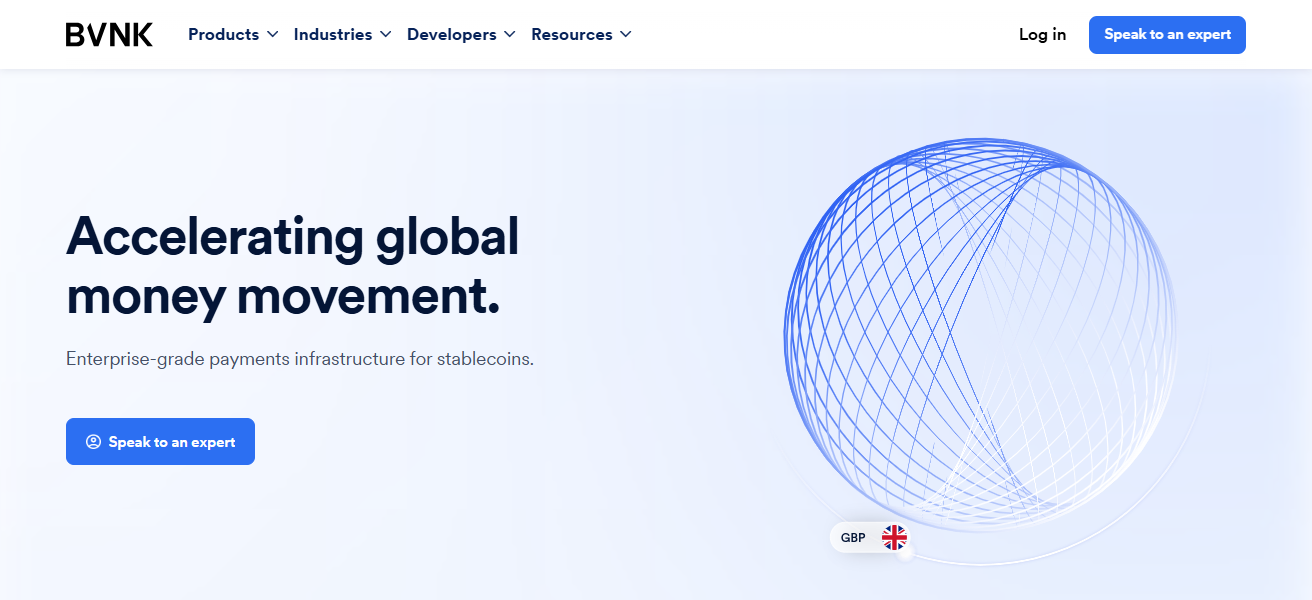Click the Accelerating global money movement headline
1312x600 pixels.
pos(292,266)
